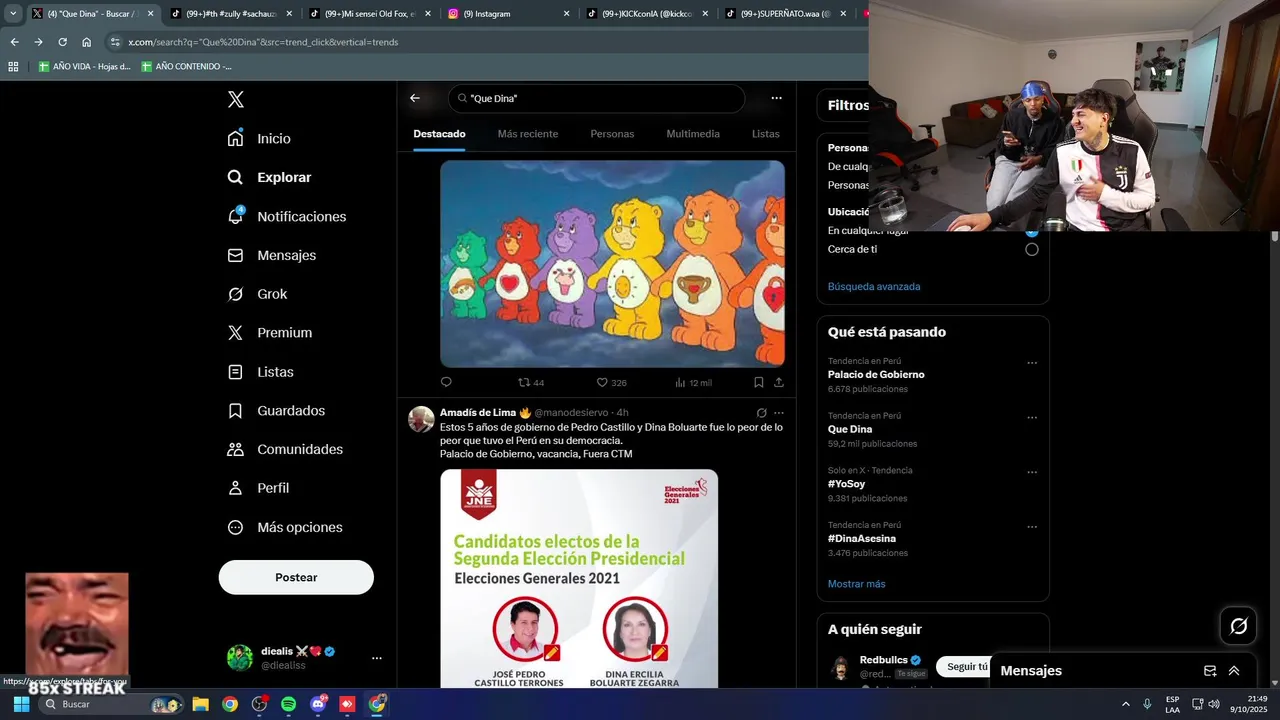Open OBS Studio from the taskbar
This screenshot has width=1280, height=720.
coord(259,704)
